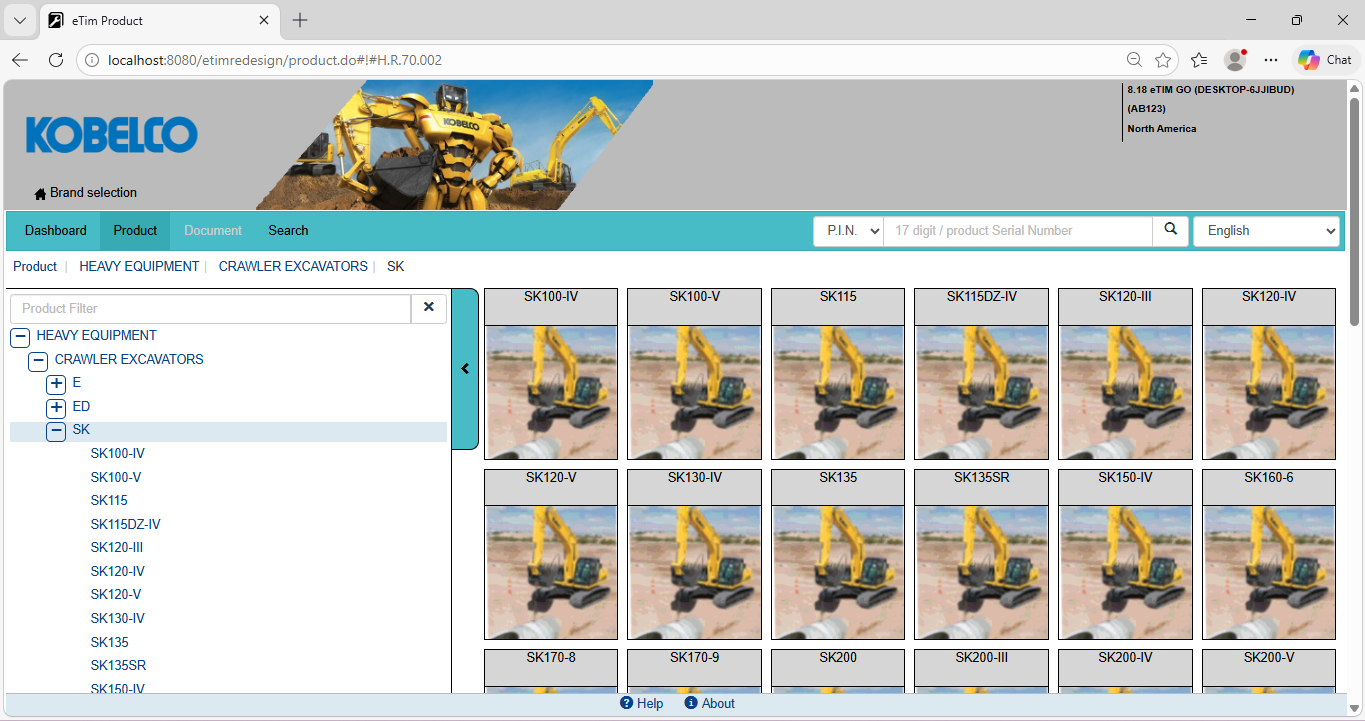Open the Search menu item
The height and width of the screenshot is (721, 1365).
click(x=288, y=231)
